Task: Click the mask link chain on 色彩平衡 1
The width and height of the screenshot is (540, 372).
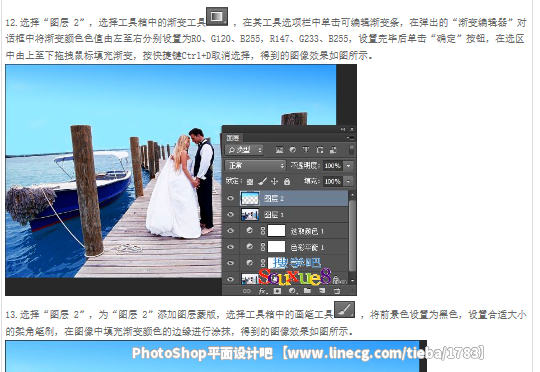Action: pyautogui.click(x=263, y=247)
